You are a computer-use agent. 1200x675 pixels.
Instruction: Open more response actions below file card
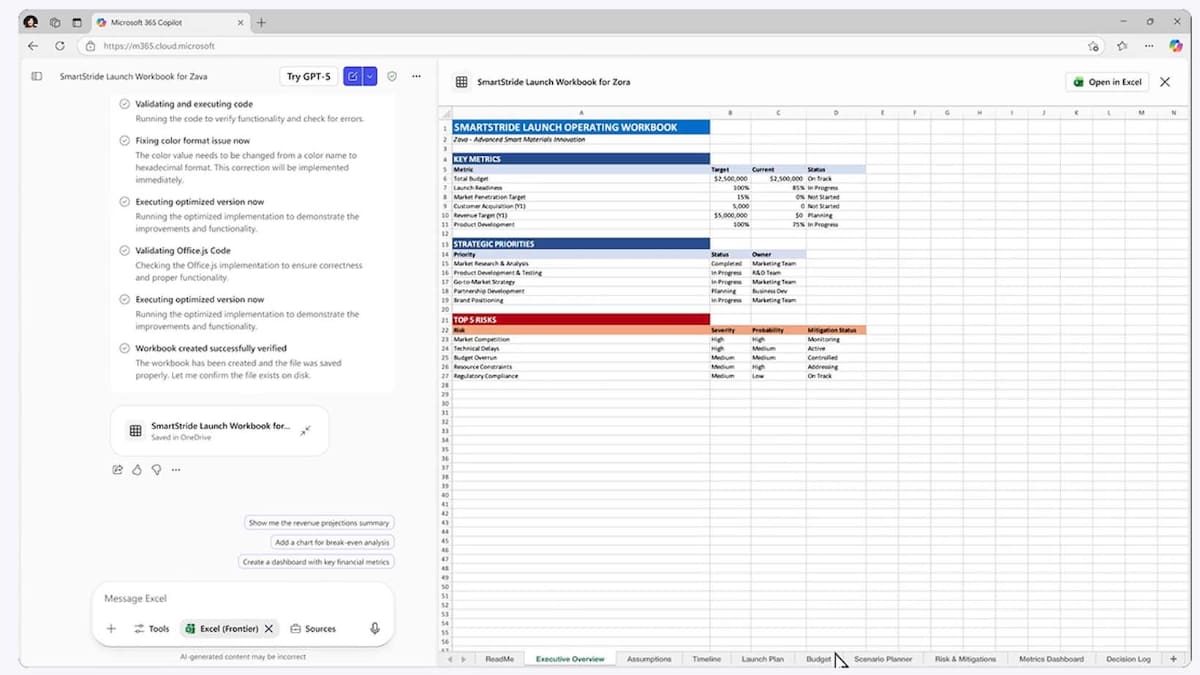[x=176, y=469]
